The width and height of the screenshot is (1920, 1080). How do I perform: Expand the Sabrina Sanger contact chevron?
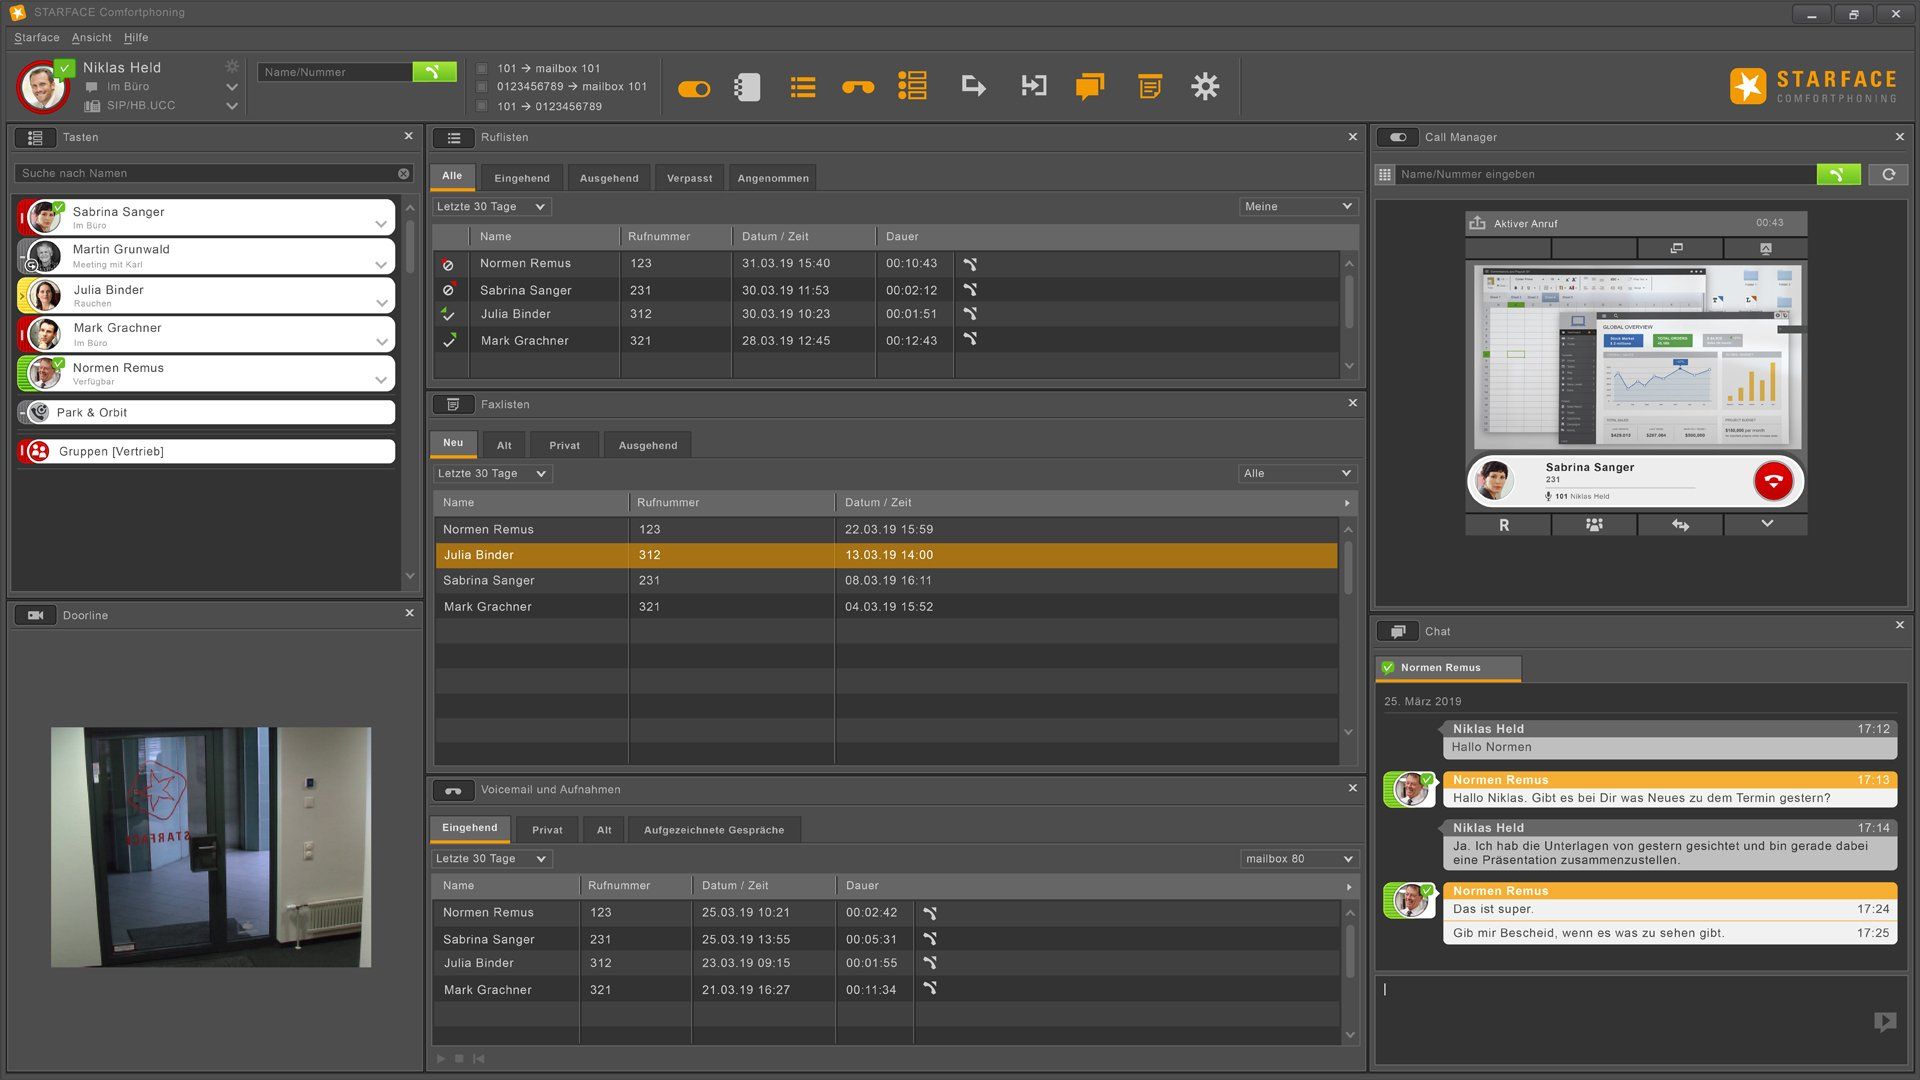pyautogui.click(x=381, y=224)
